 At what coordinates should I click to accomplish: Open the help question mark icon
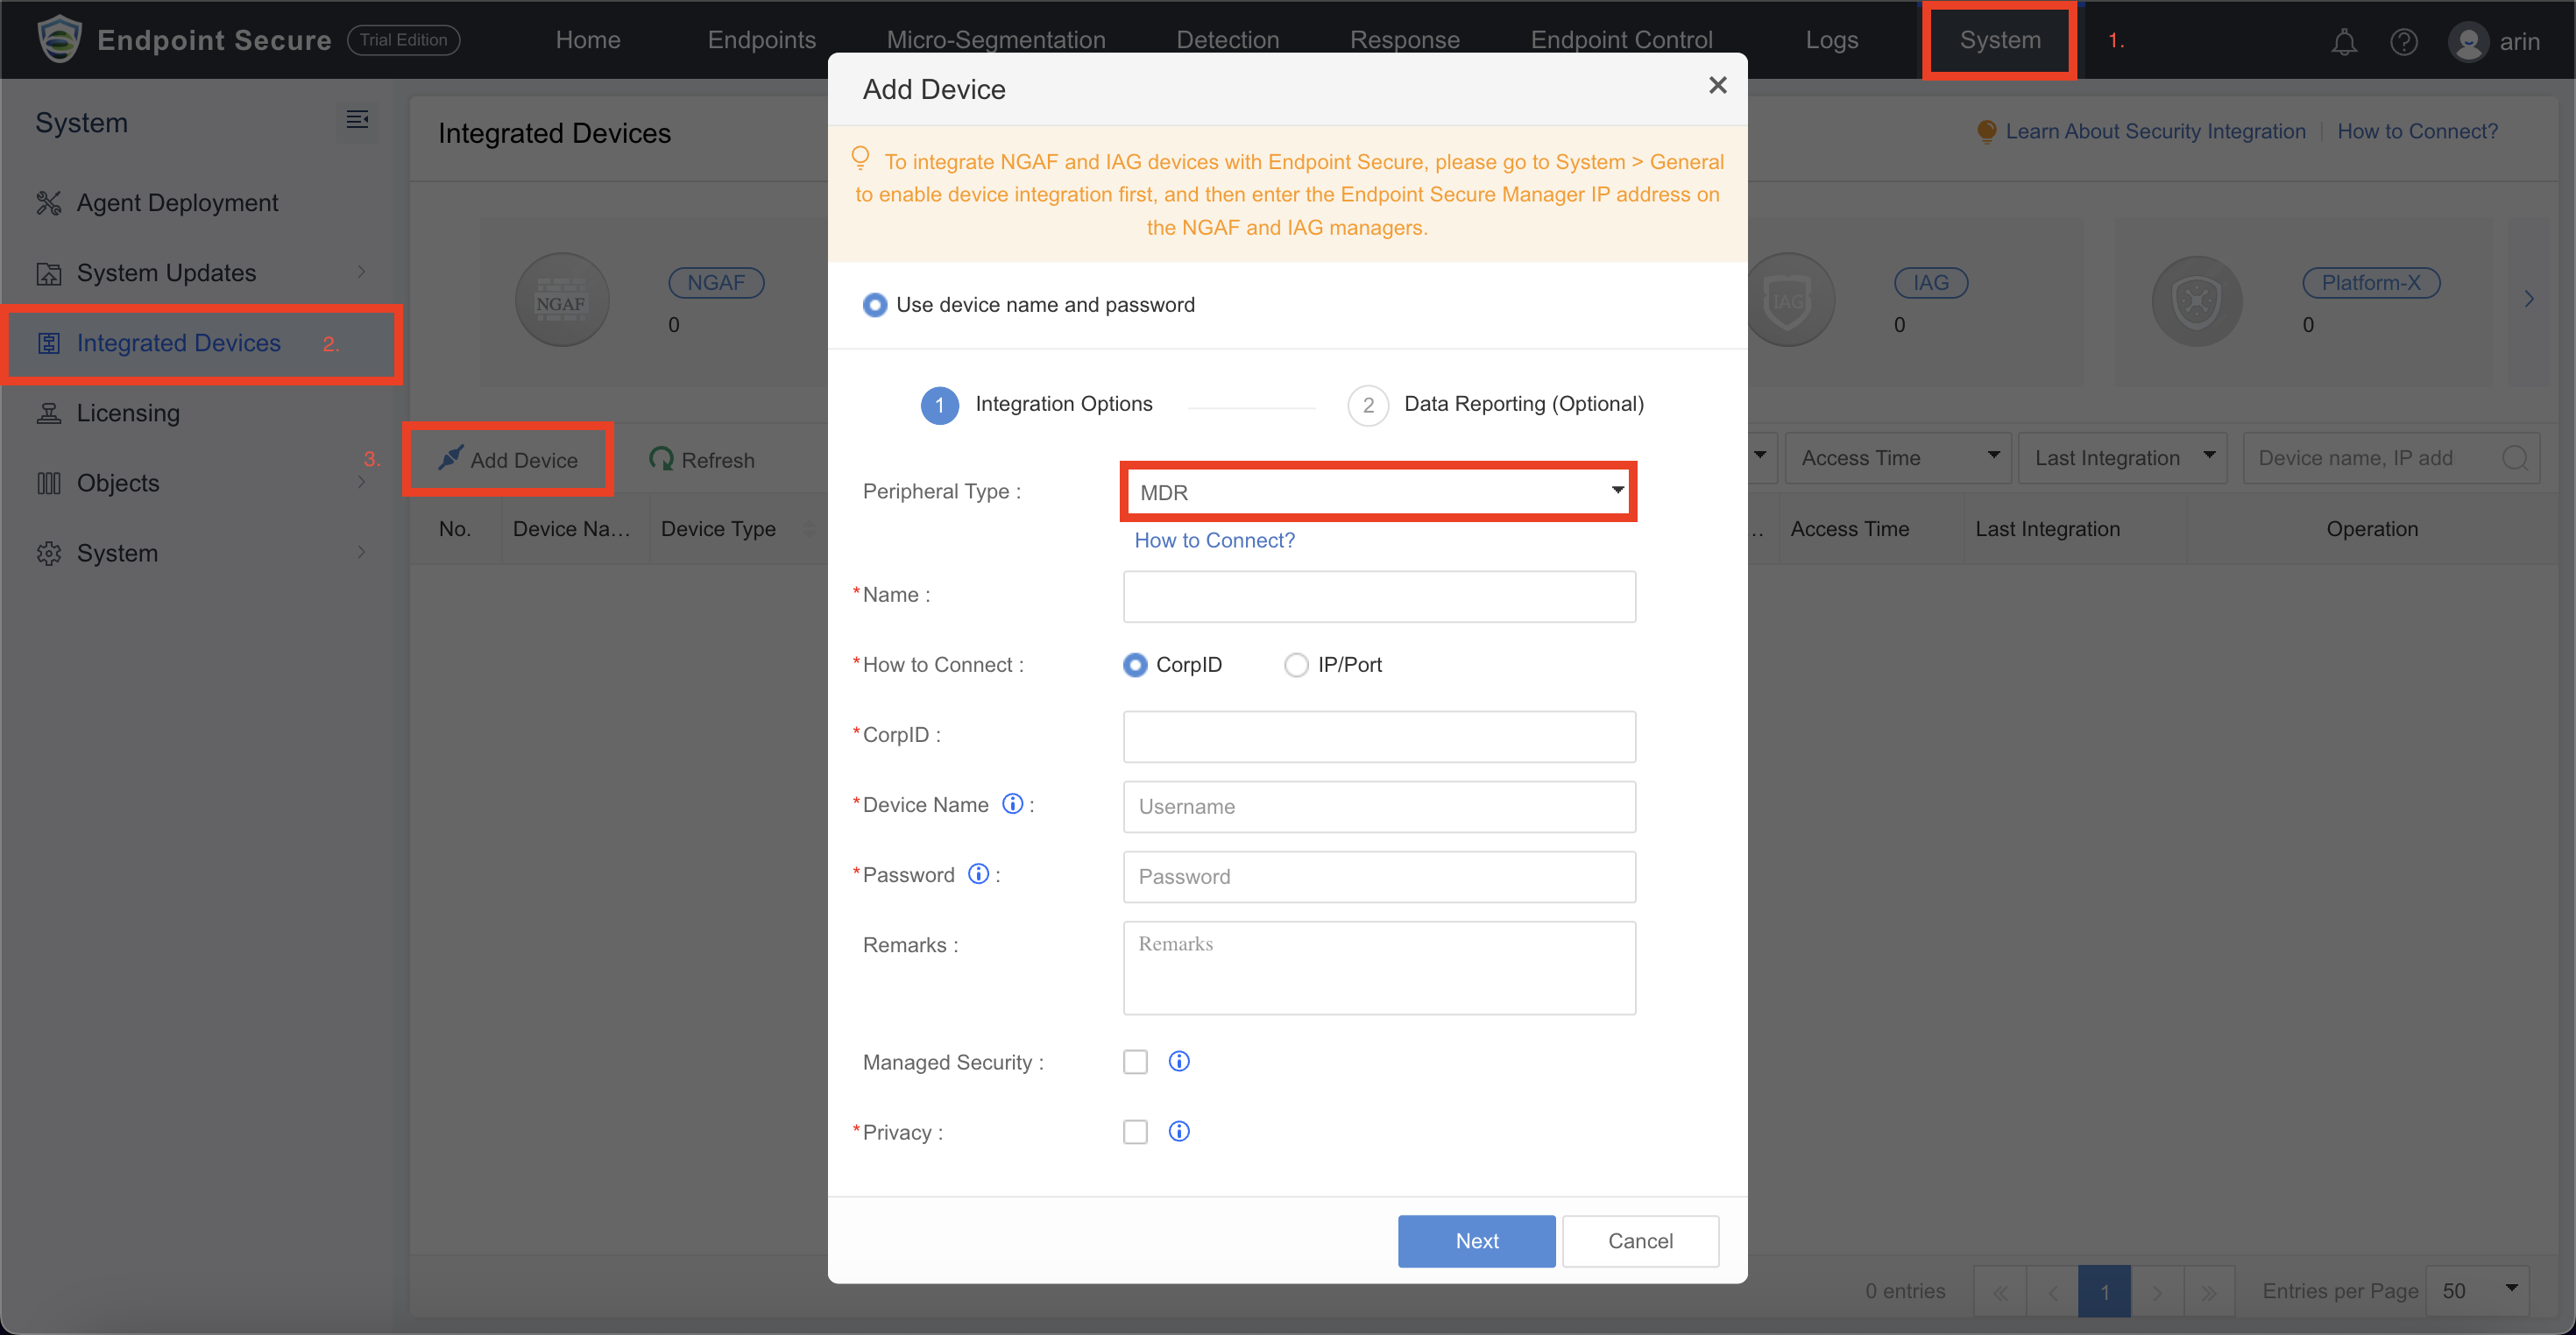point(2403,41)
